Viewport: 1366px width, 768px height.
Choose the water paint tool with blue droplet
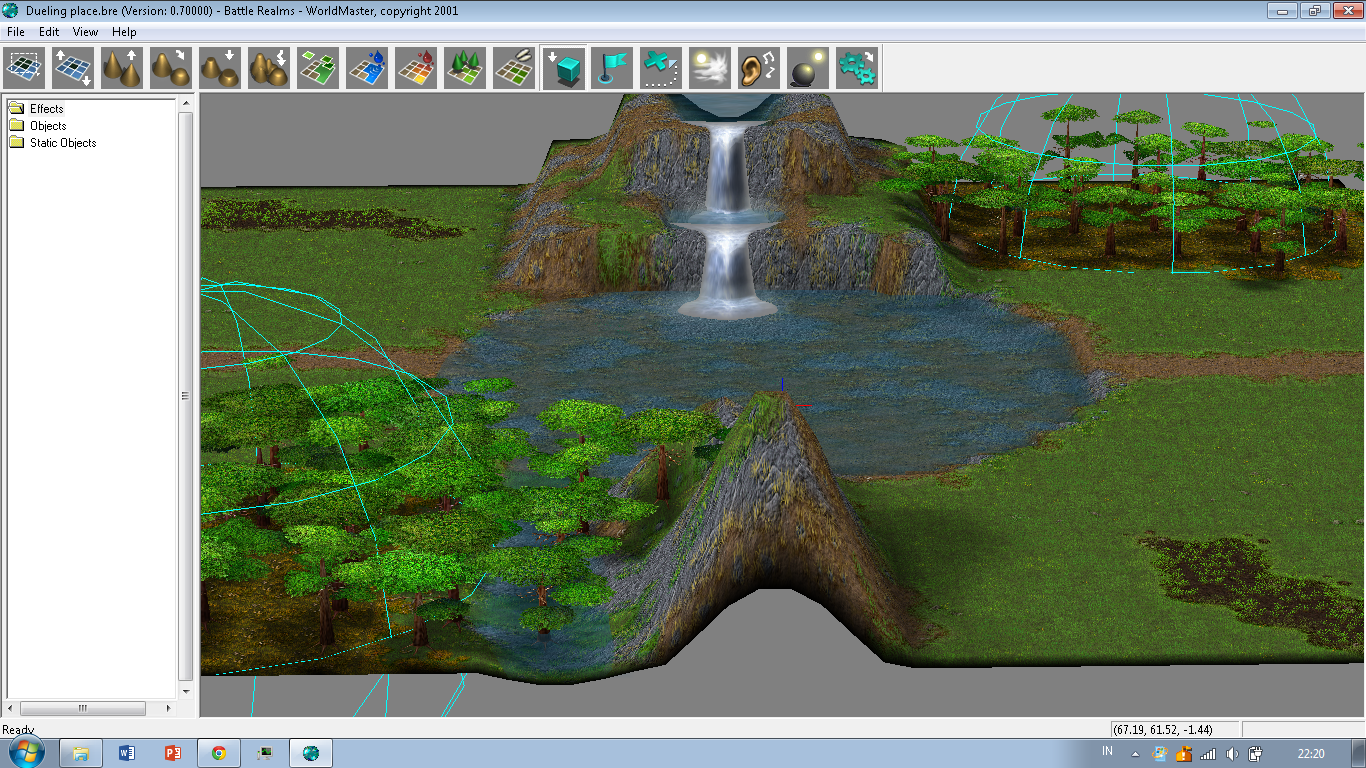tap(367, 68)
